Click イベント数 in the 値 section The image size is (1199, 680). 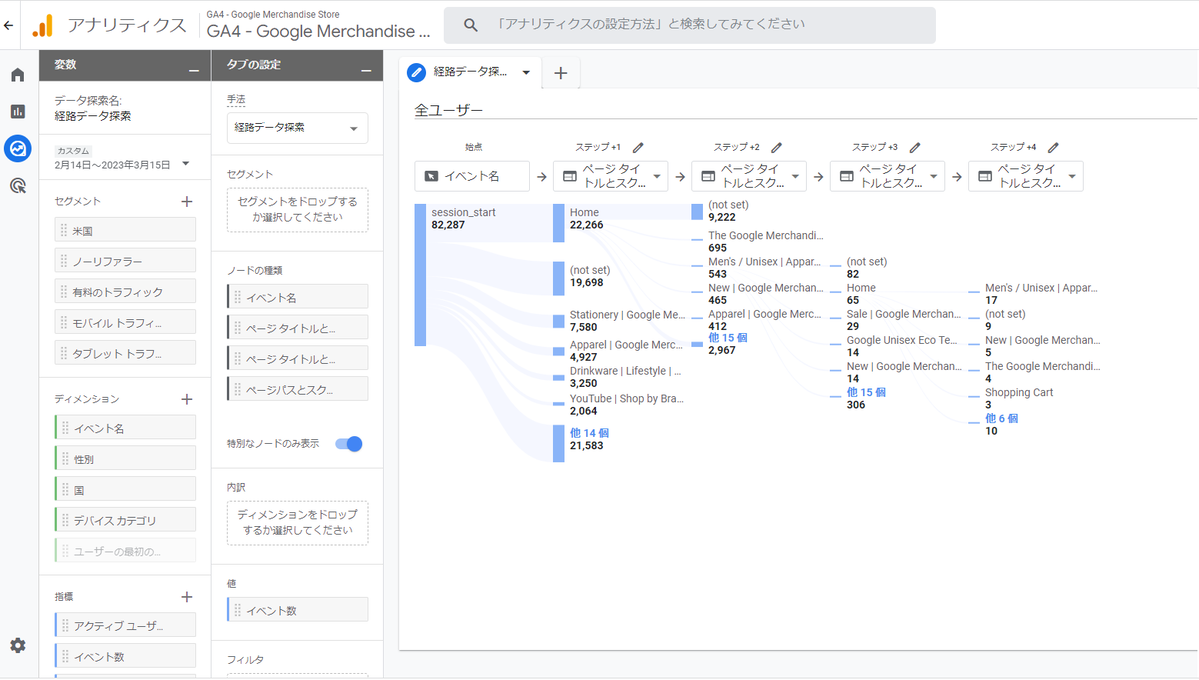pos(297,610)
